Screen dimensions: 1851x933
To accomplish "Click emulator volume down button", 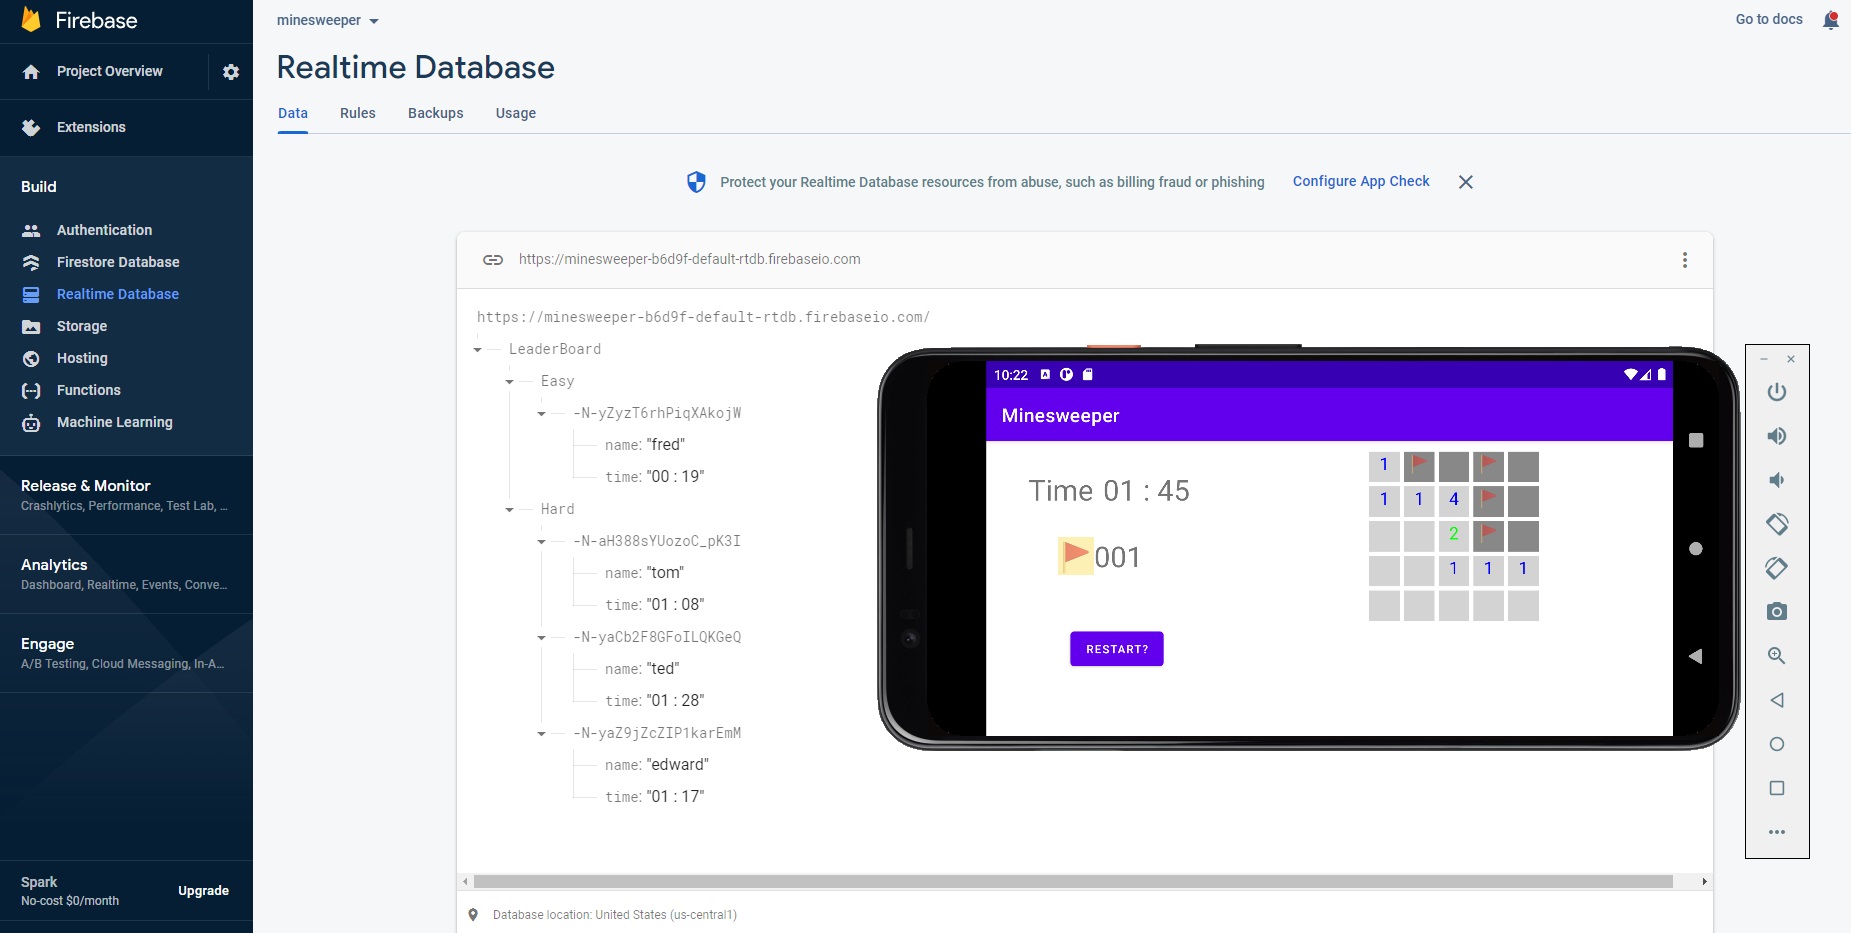I will click(x=1777, y=480).
